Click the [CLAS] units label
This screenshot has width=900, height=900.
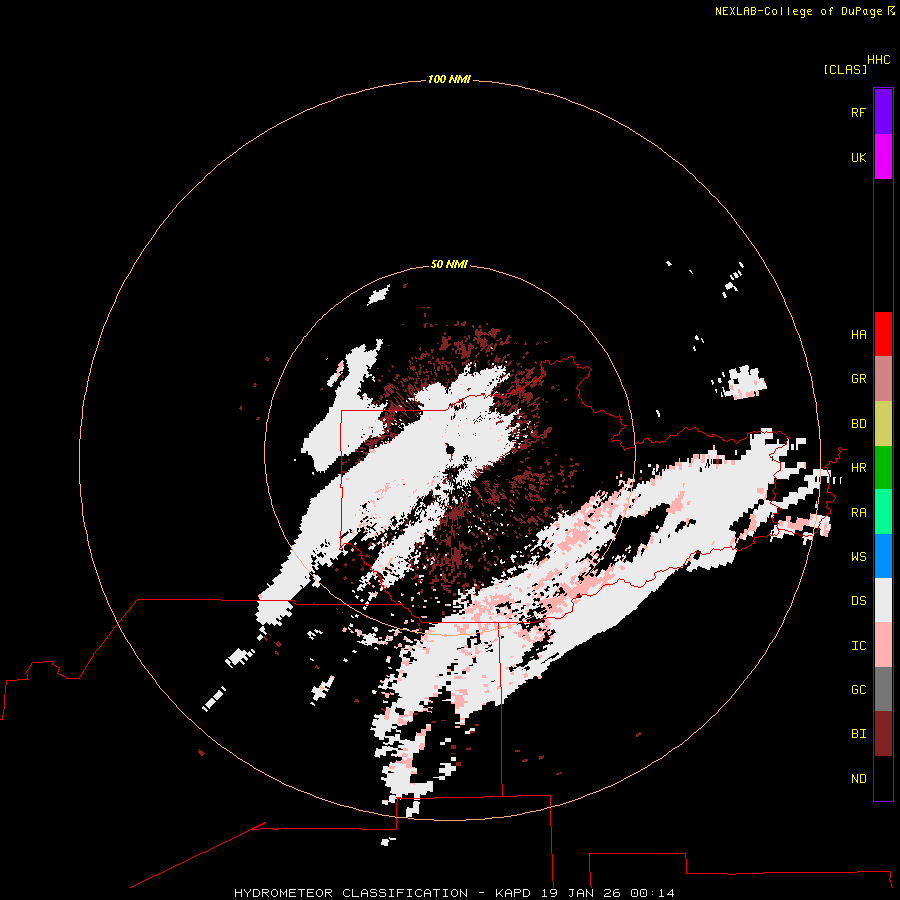[x=845, y=69]
